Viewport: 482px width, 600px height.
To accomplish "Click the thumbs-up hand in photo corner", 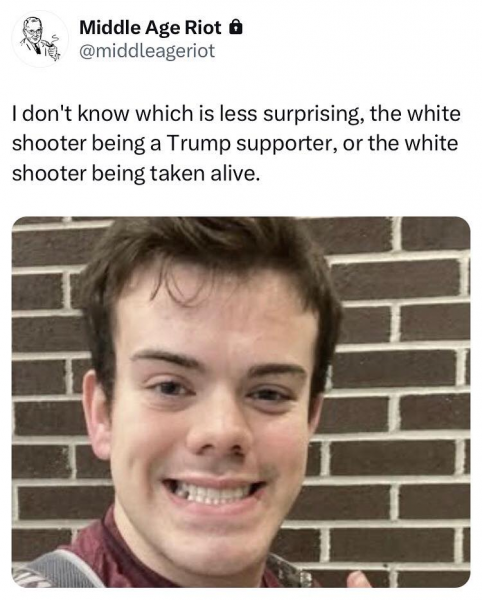I will coord(359,579).
